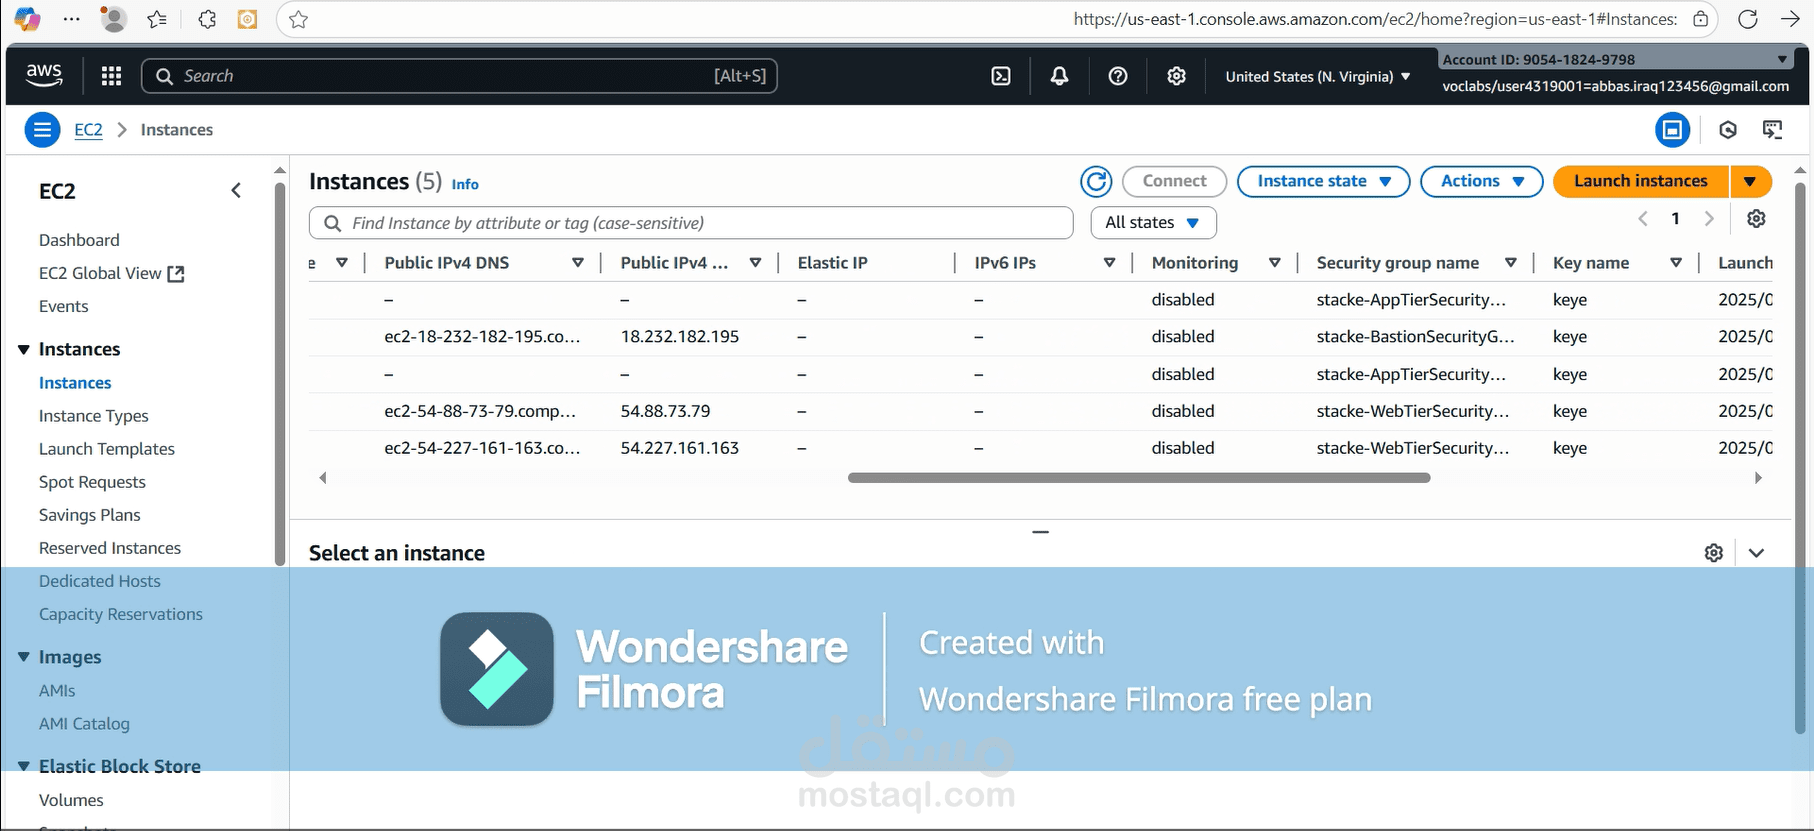Screen dimensions: 1814x831
Task: Click the hexagon icon beside breadcrumb tools
Action: coord(1727,130)
